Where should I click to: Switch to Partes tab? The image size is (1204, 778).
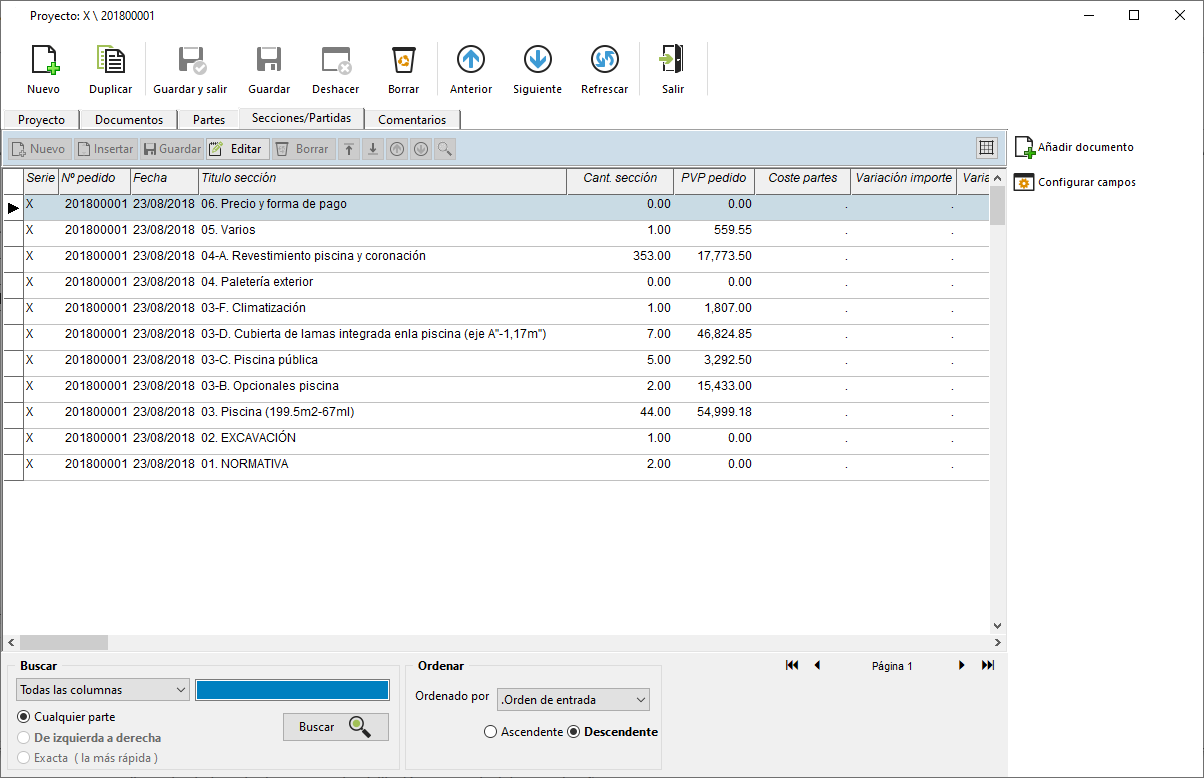(209, 119)
